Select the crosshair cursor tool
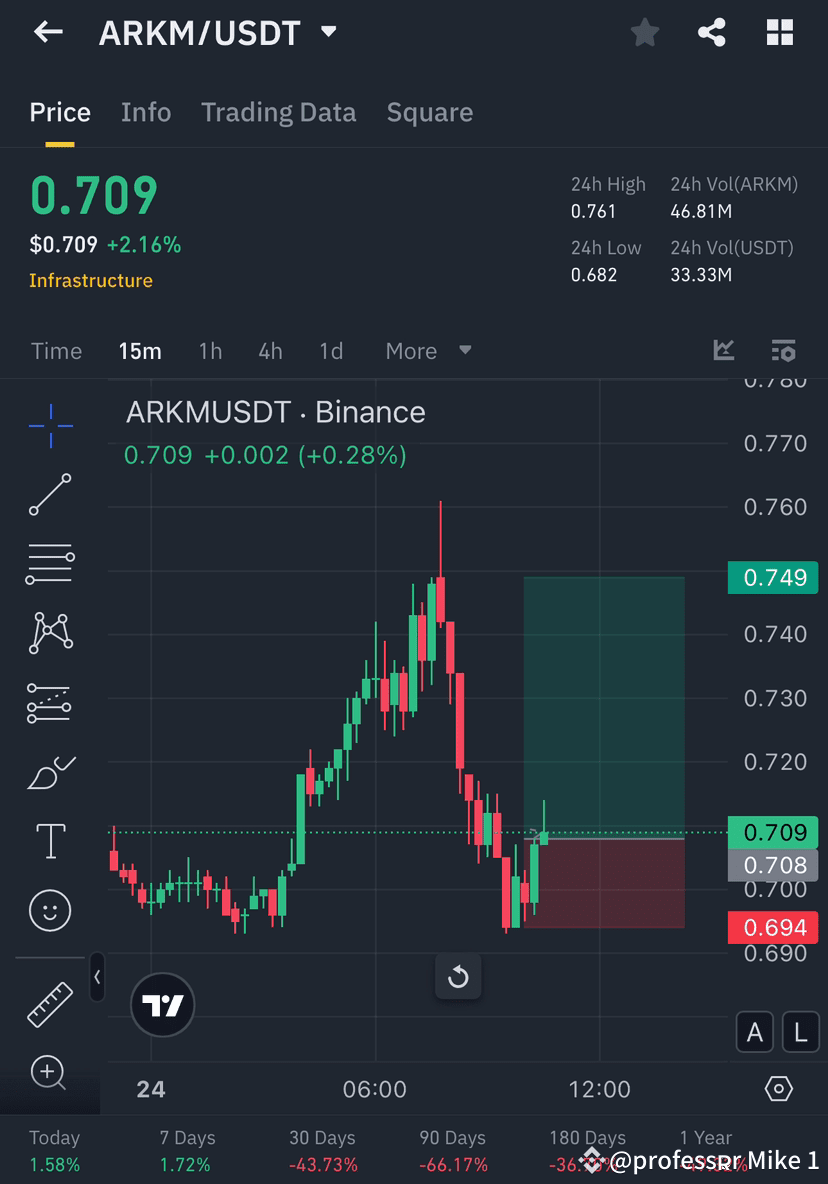828x1184 pixels. [x=49, y=424]
